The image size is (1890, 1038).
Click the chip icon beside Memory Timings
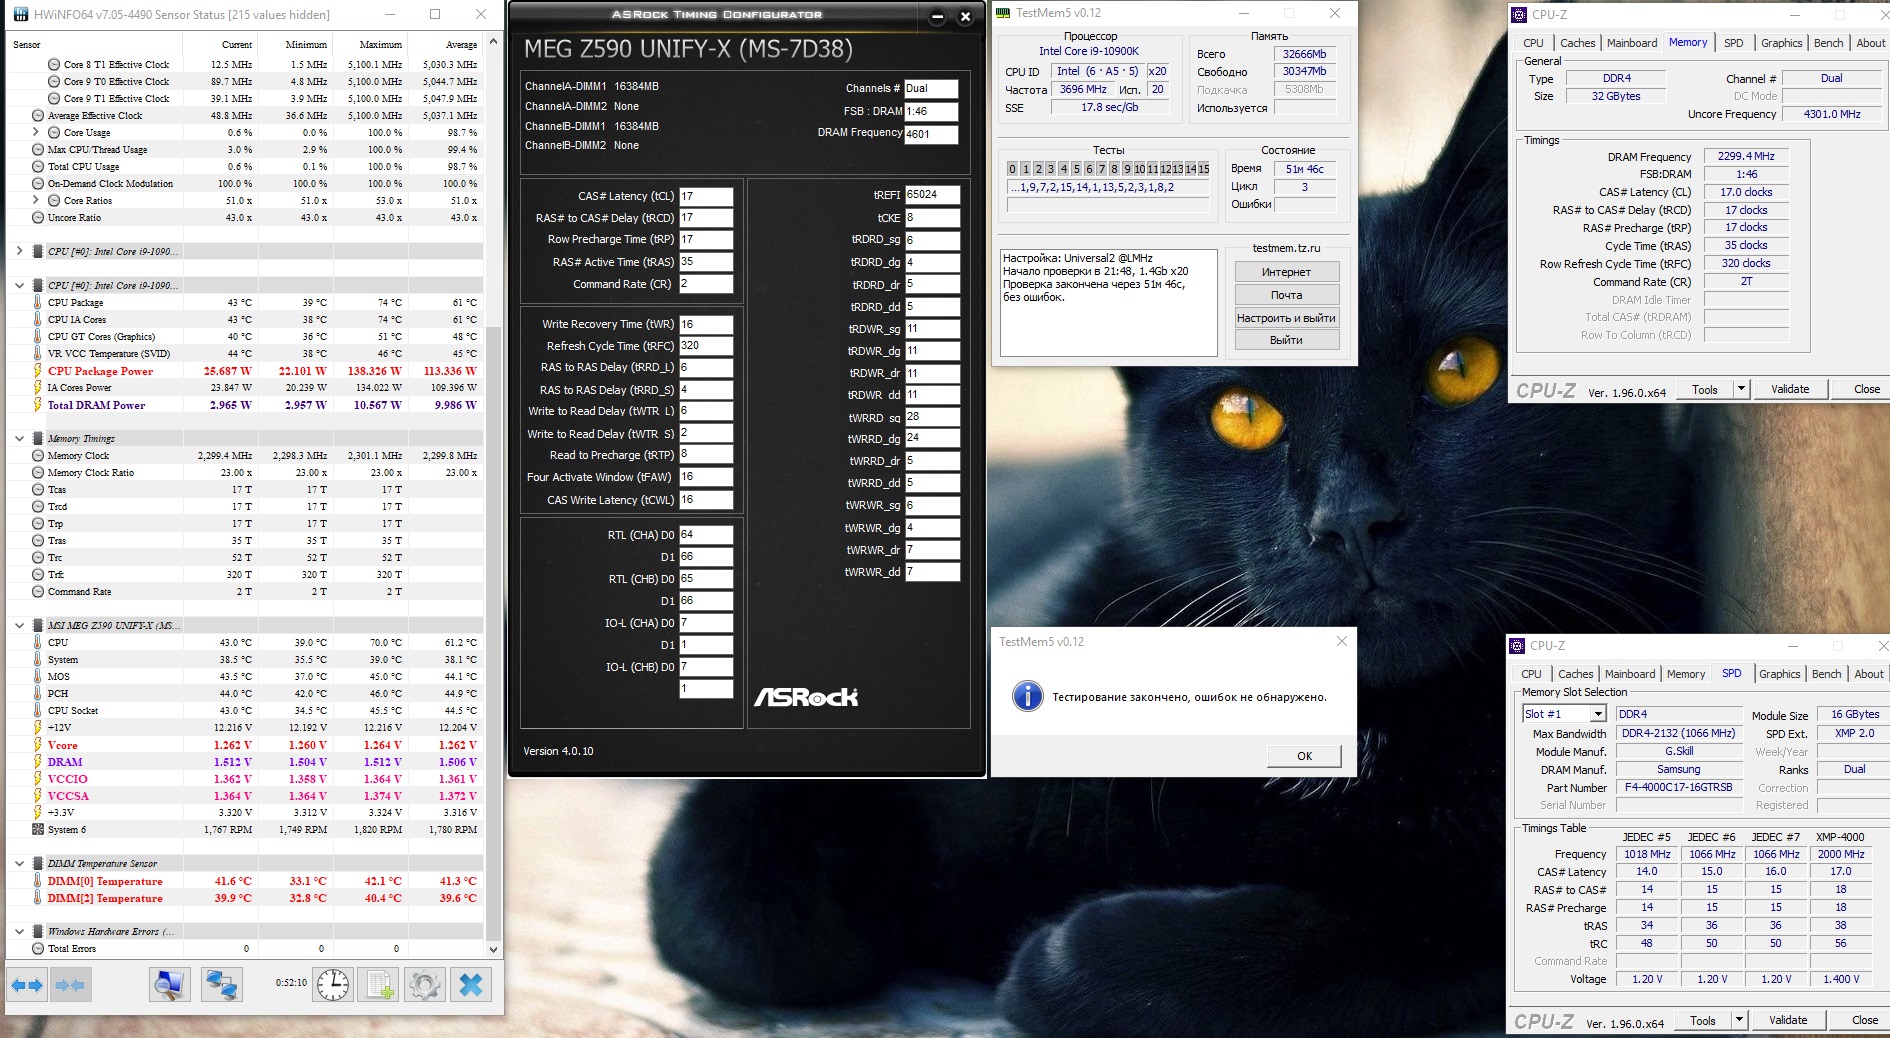tap(38, 438)
